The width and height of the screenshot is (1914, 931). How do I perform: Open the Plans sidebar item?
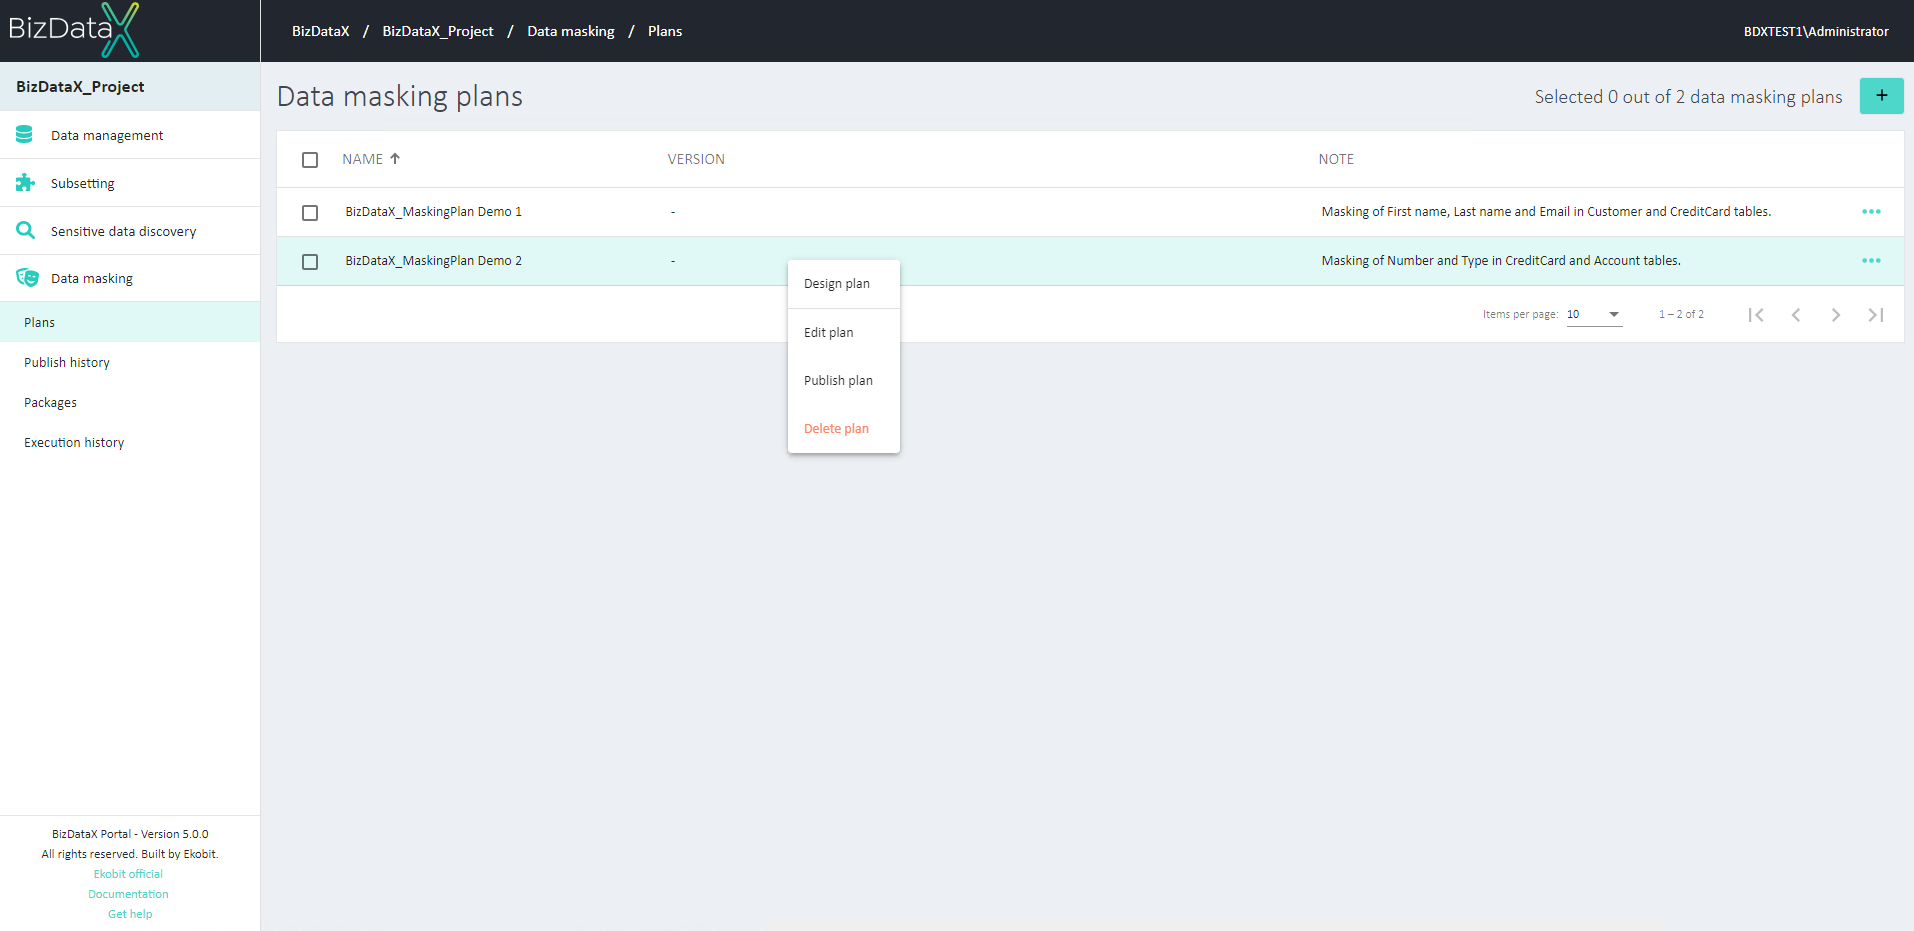tap(130, 322)
